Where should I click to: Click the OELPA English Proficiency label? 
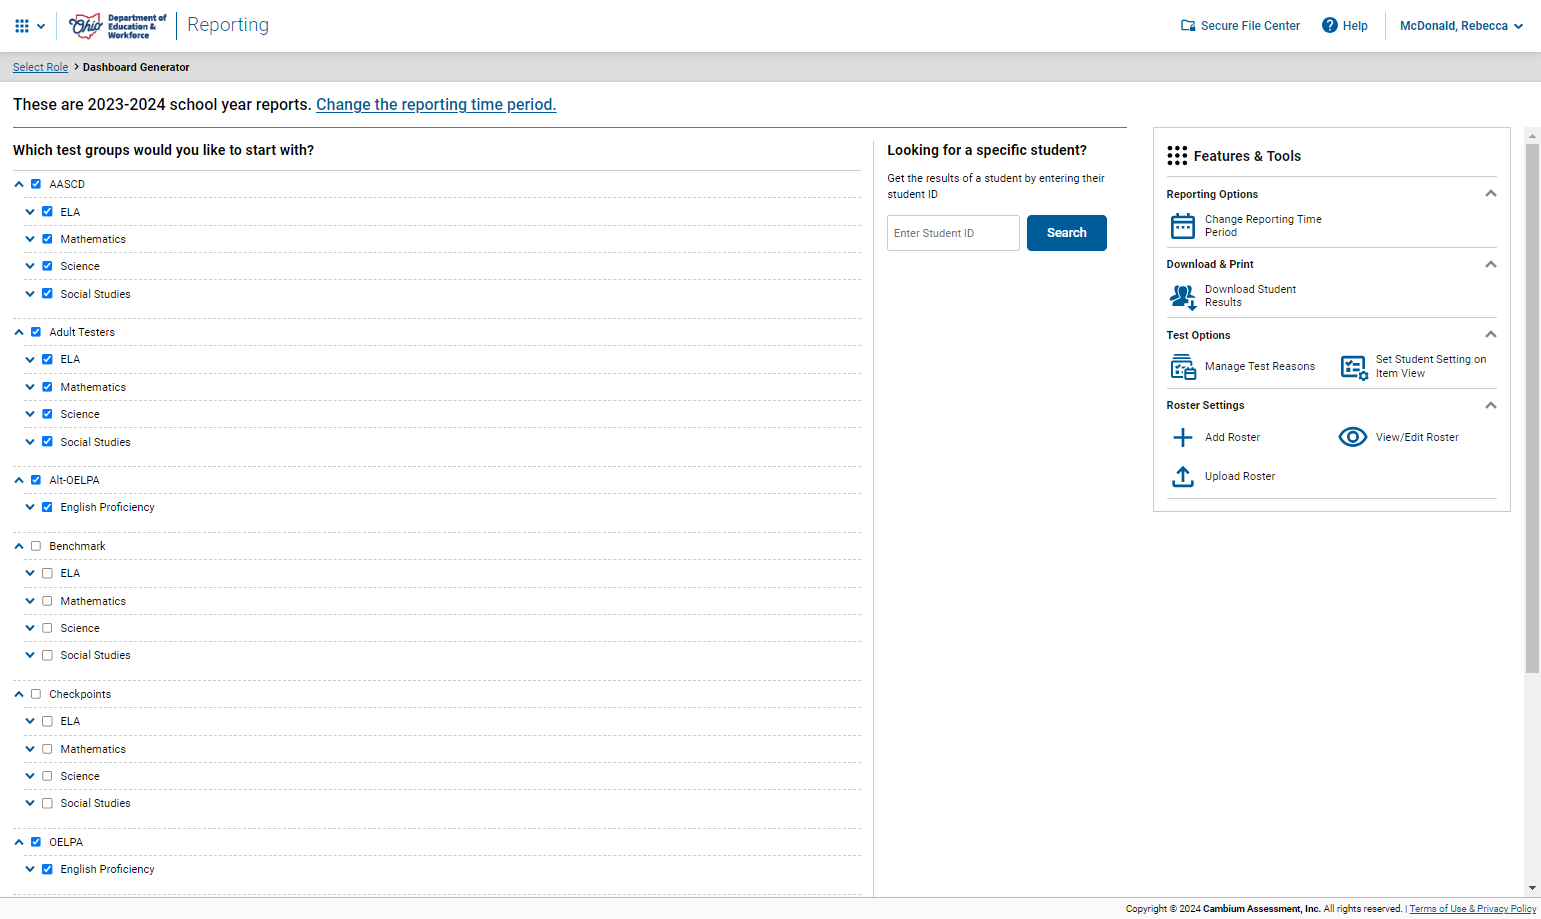[107, 870]
